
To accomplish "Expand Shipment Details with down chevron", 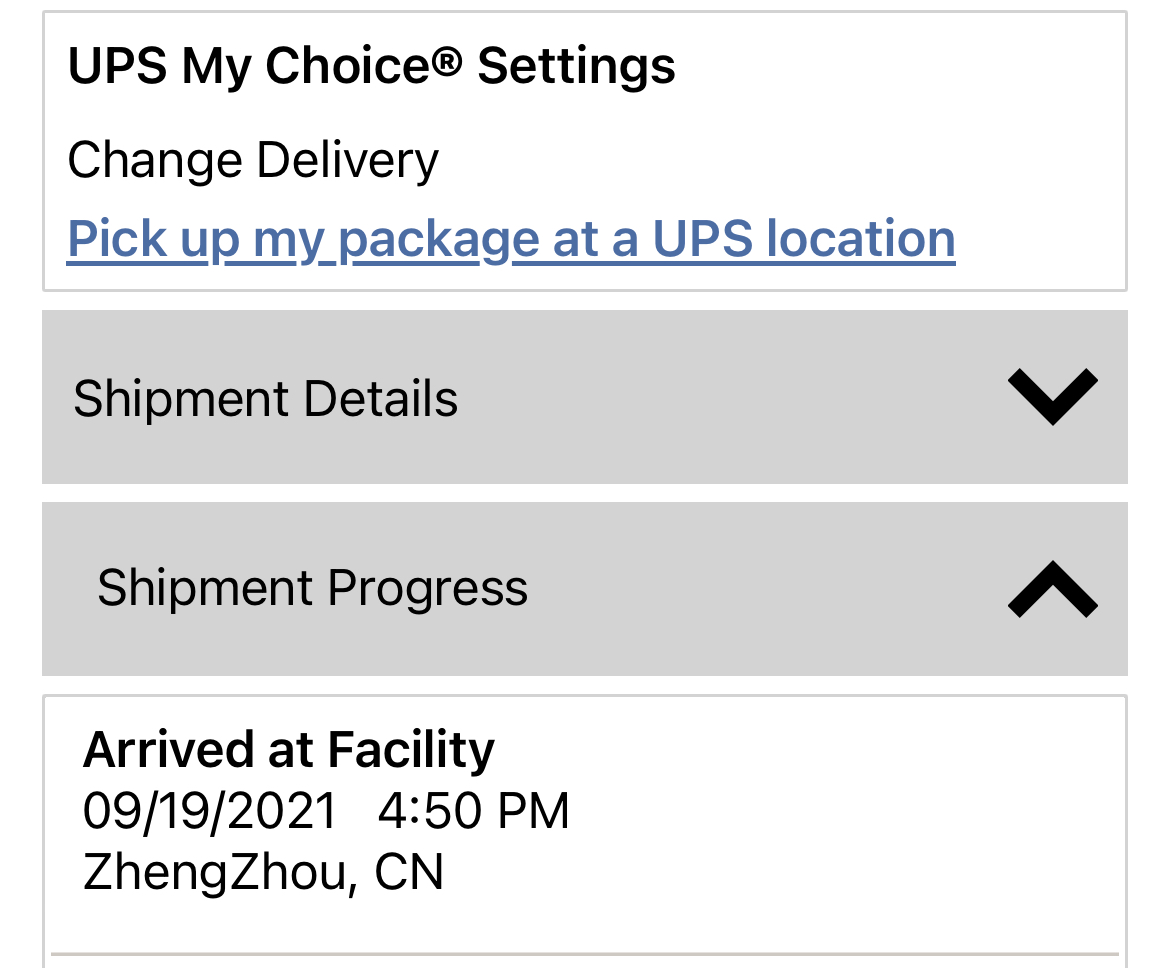I will 1052,397.
